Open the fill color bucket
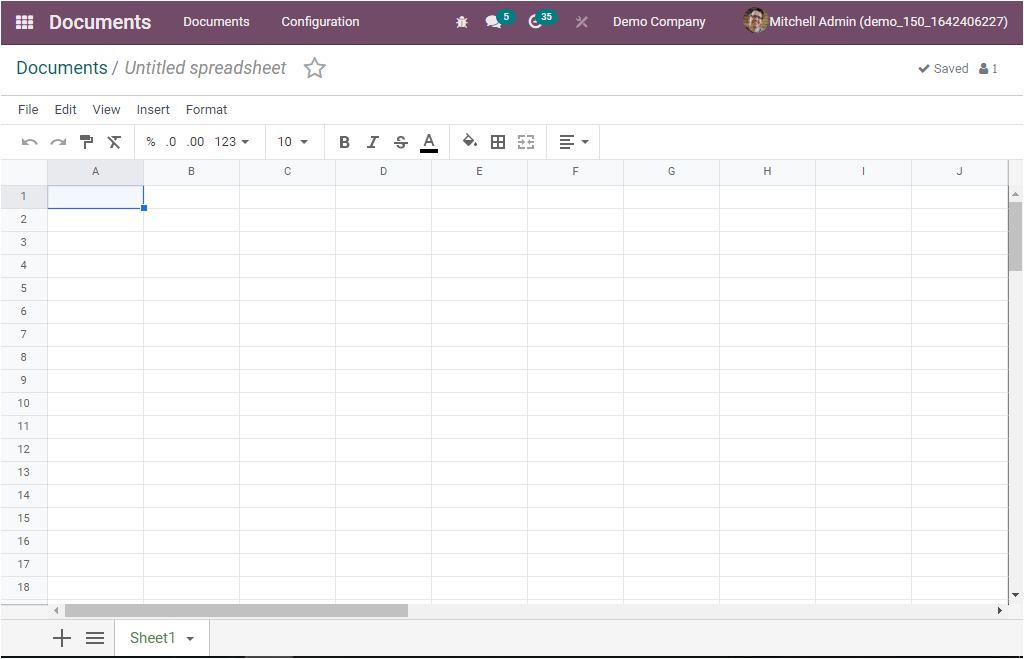 click(x=470, y=141)
